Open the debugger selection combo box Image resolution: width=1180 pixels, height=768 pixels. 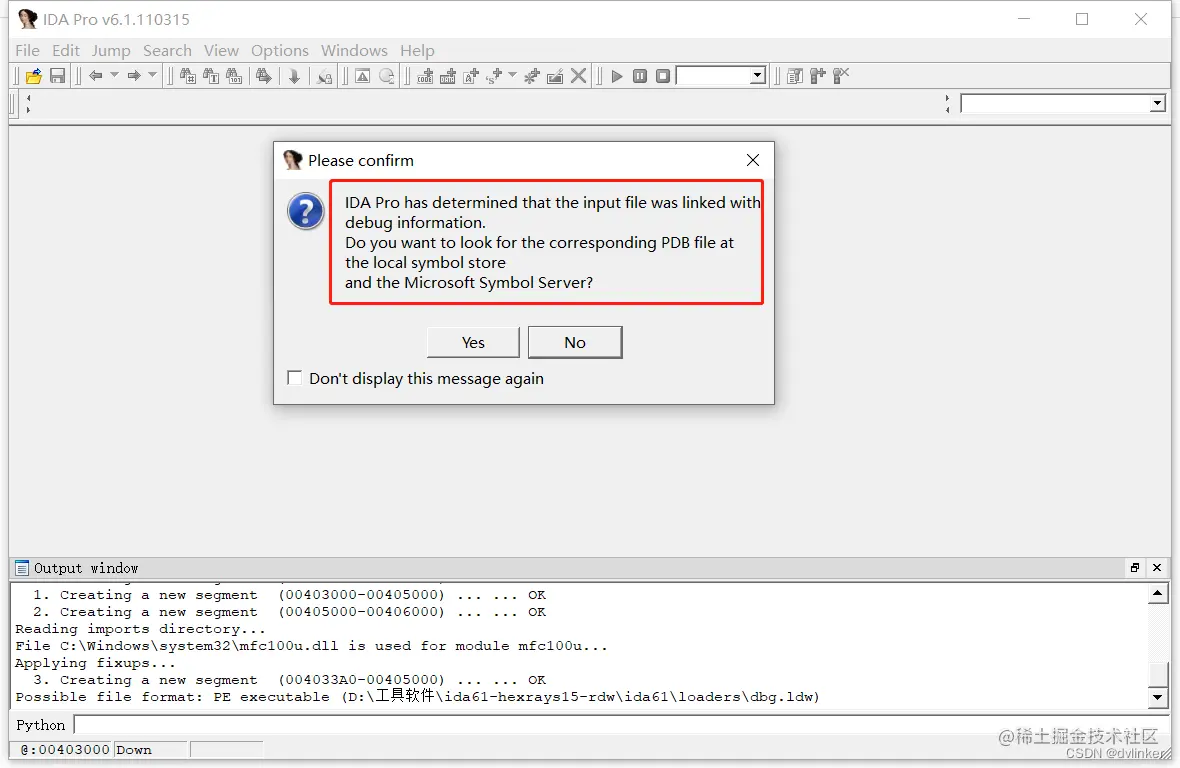coord(721,75)
